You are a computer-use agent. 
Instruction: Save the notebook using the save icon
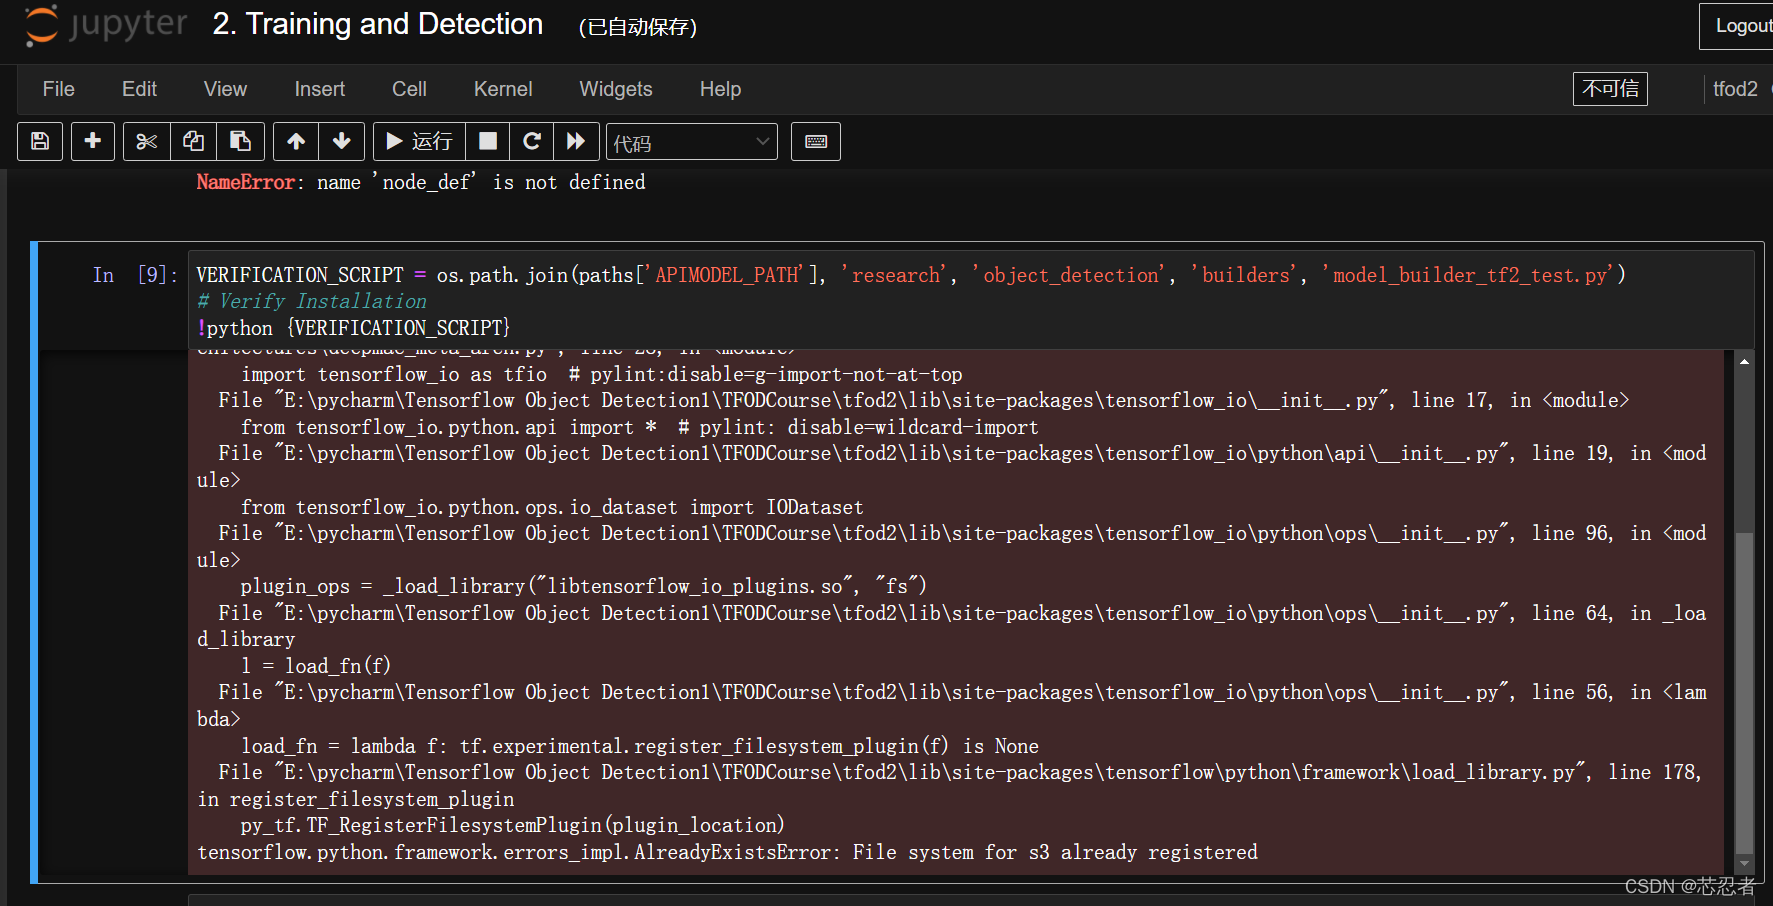[x=39, y=141]
